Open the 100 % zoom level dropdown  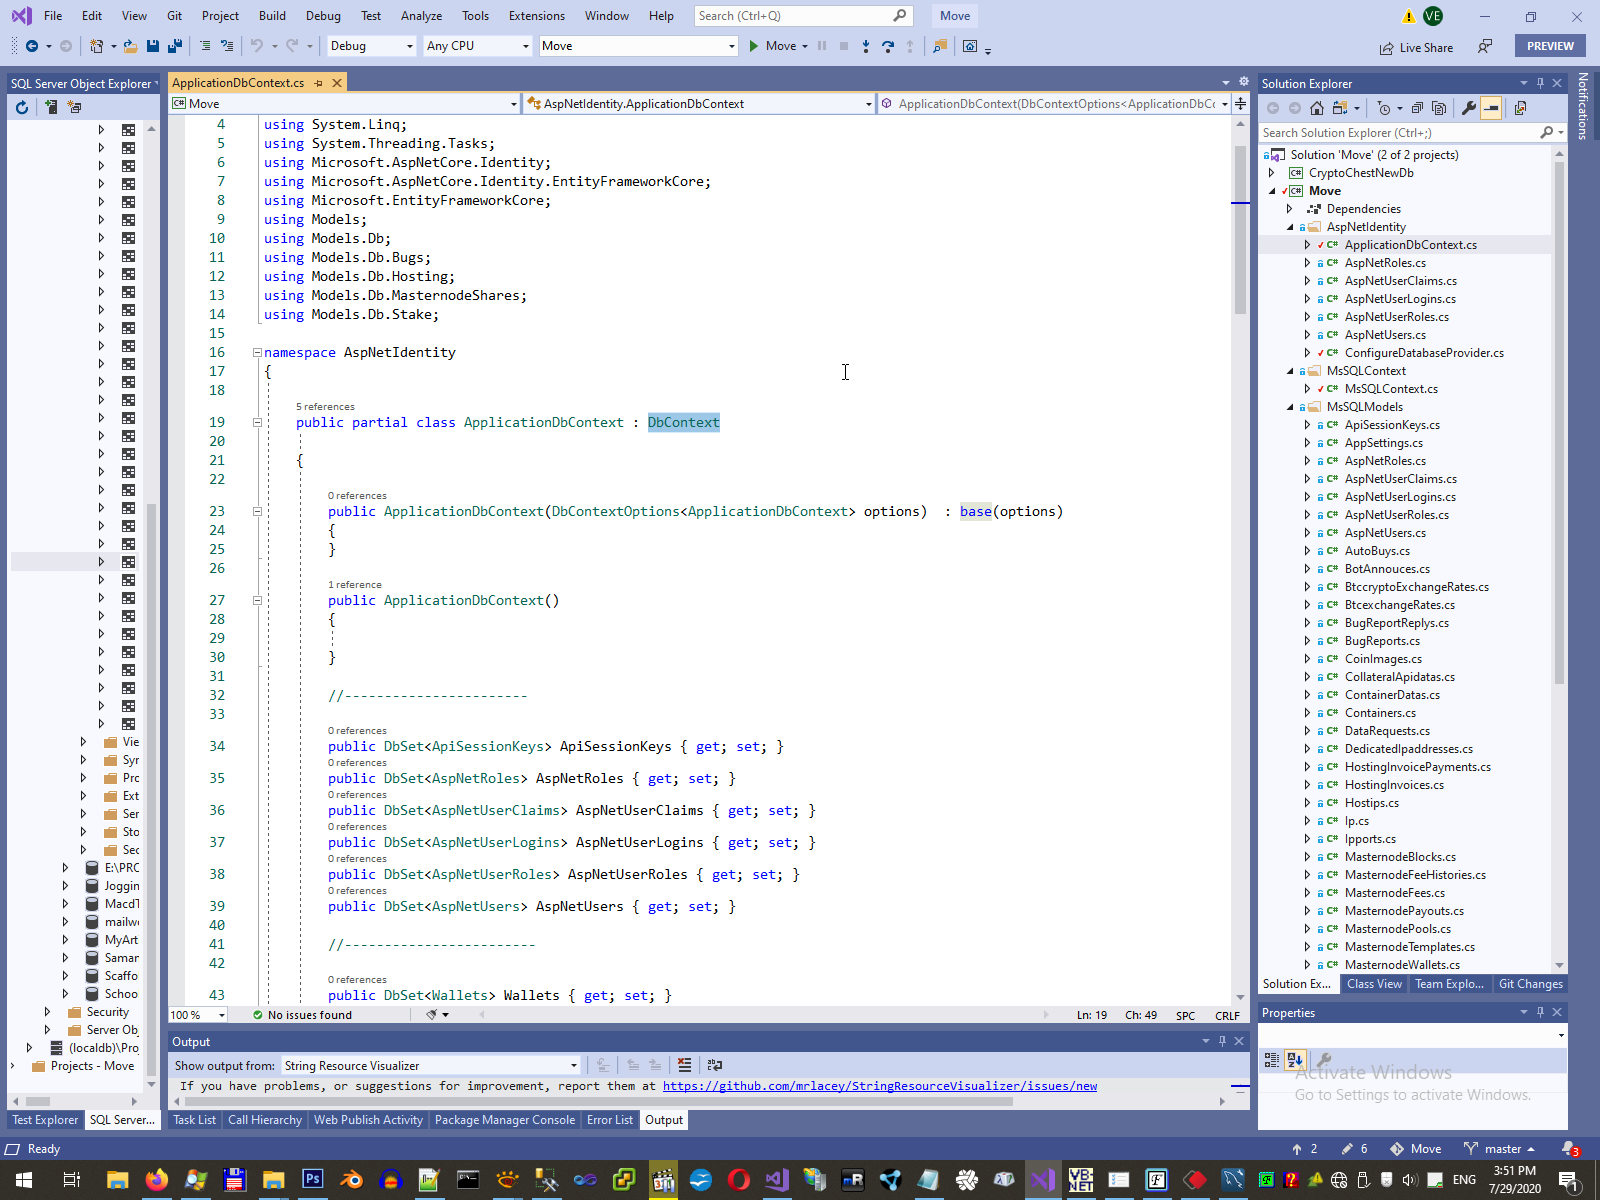click(x=198, y=1015)
